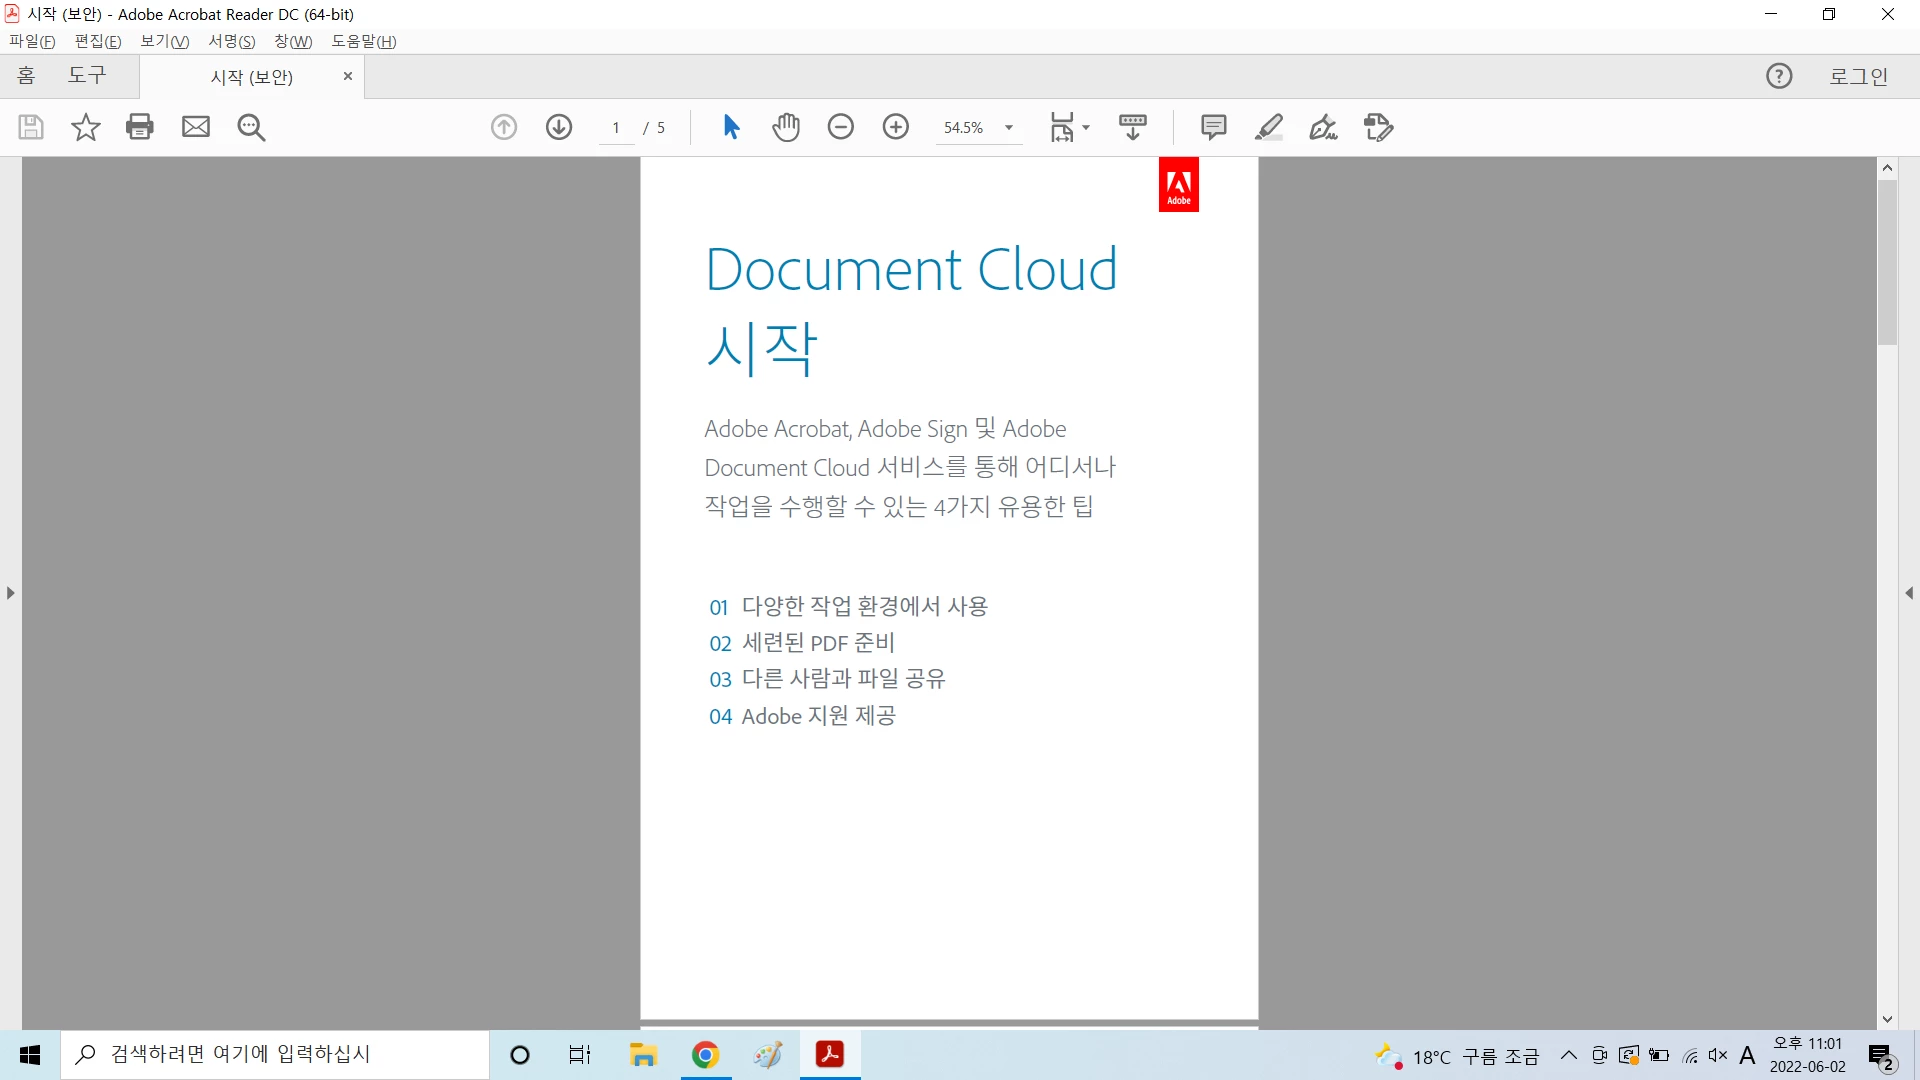Expand the right tools pane
The height and width of the screenshot is (1080, 1920).
1909,593
